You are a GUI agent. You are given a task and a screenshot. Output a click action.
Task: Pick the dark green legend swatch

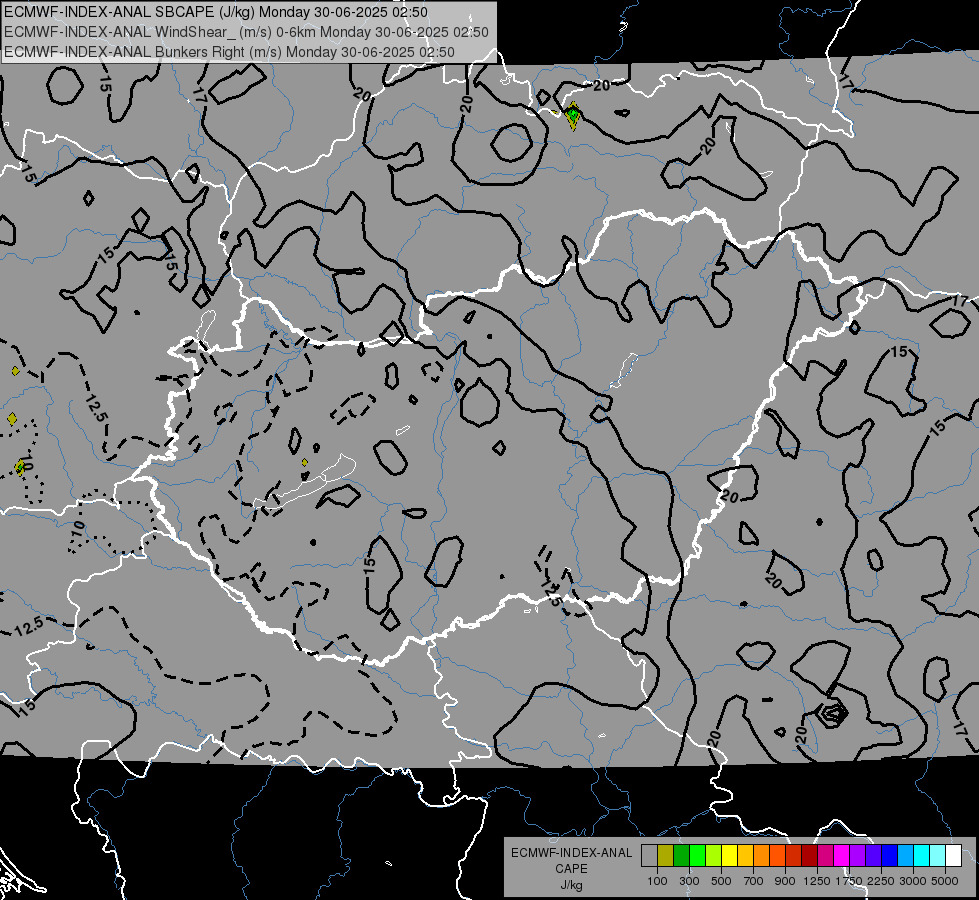click(x=681, y=856)
